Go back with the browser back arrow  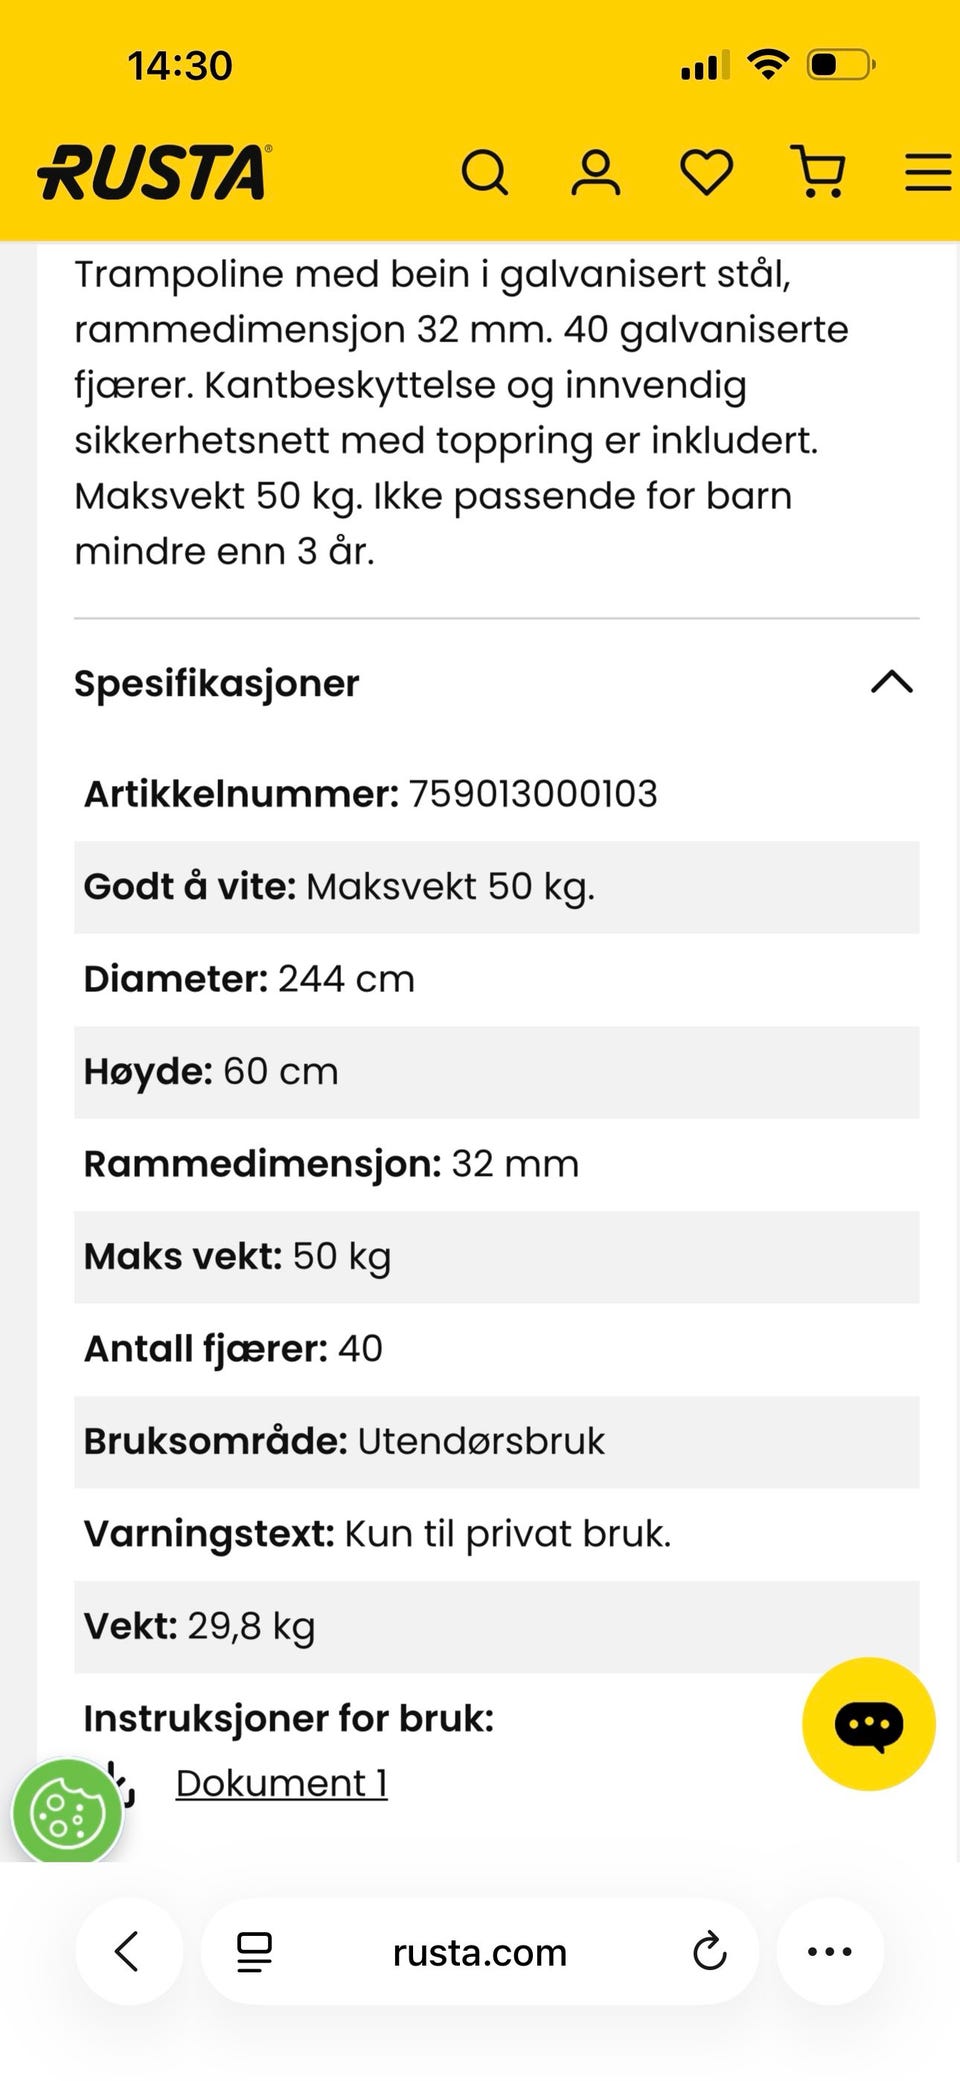tap(129, 1951)
